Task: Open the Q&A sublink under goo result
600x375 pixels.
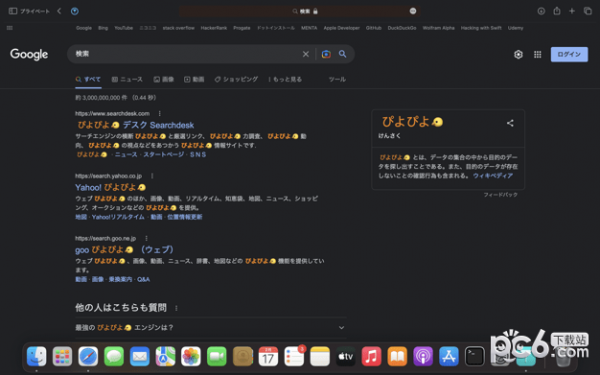Action: (143, 279)
